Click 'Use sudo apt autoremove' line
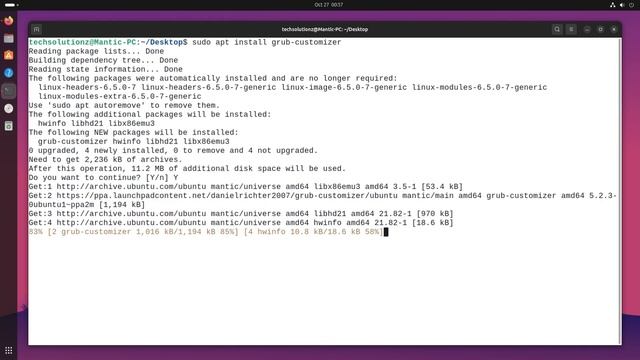This screenshot has width=640, height=360. 124,105
